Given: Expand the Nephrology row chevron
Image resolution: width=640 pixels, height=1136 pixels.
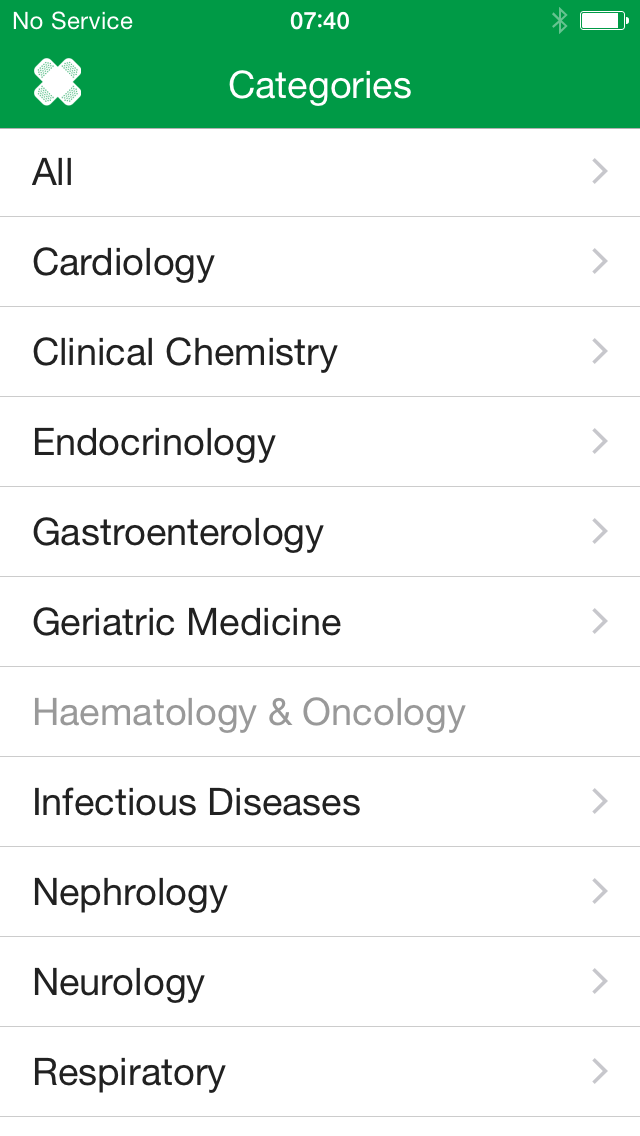Looking at the screenshot, I should click(x=600, y=892).
